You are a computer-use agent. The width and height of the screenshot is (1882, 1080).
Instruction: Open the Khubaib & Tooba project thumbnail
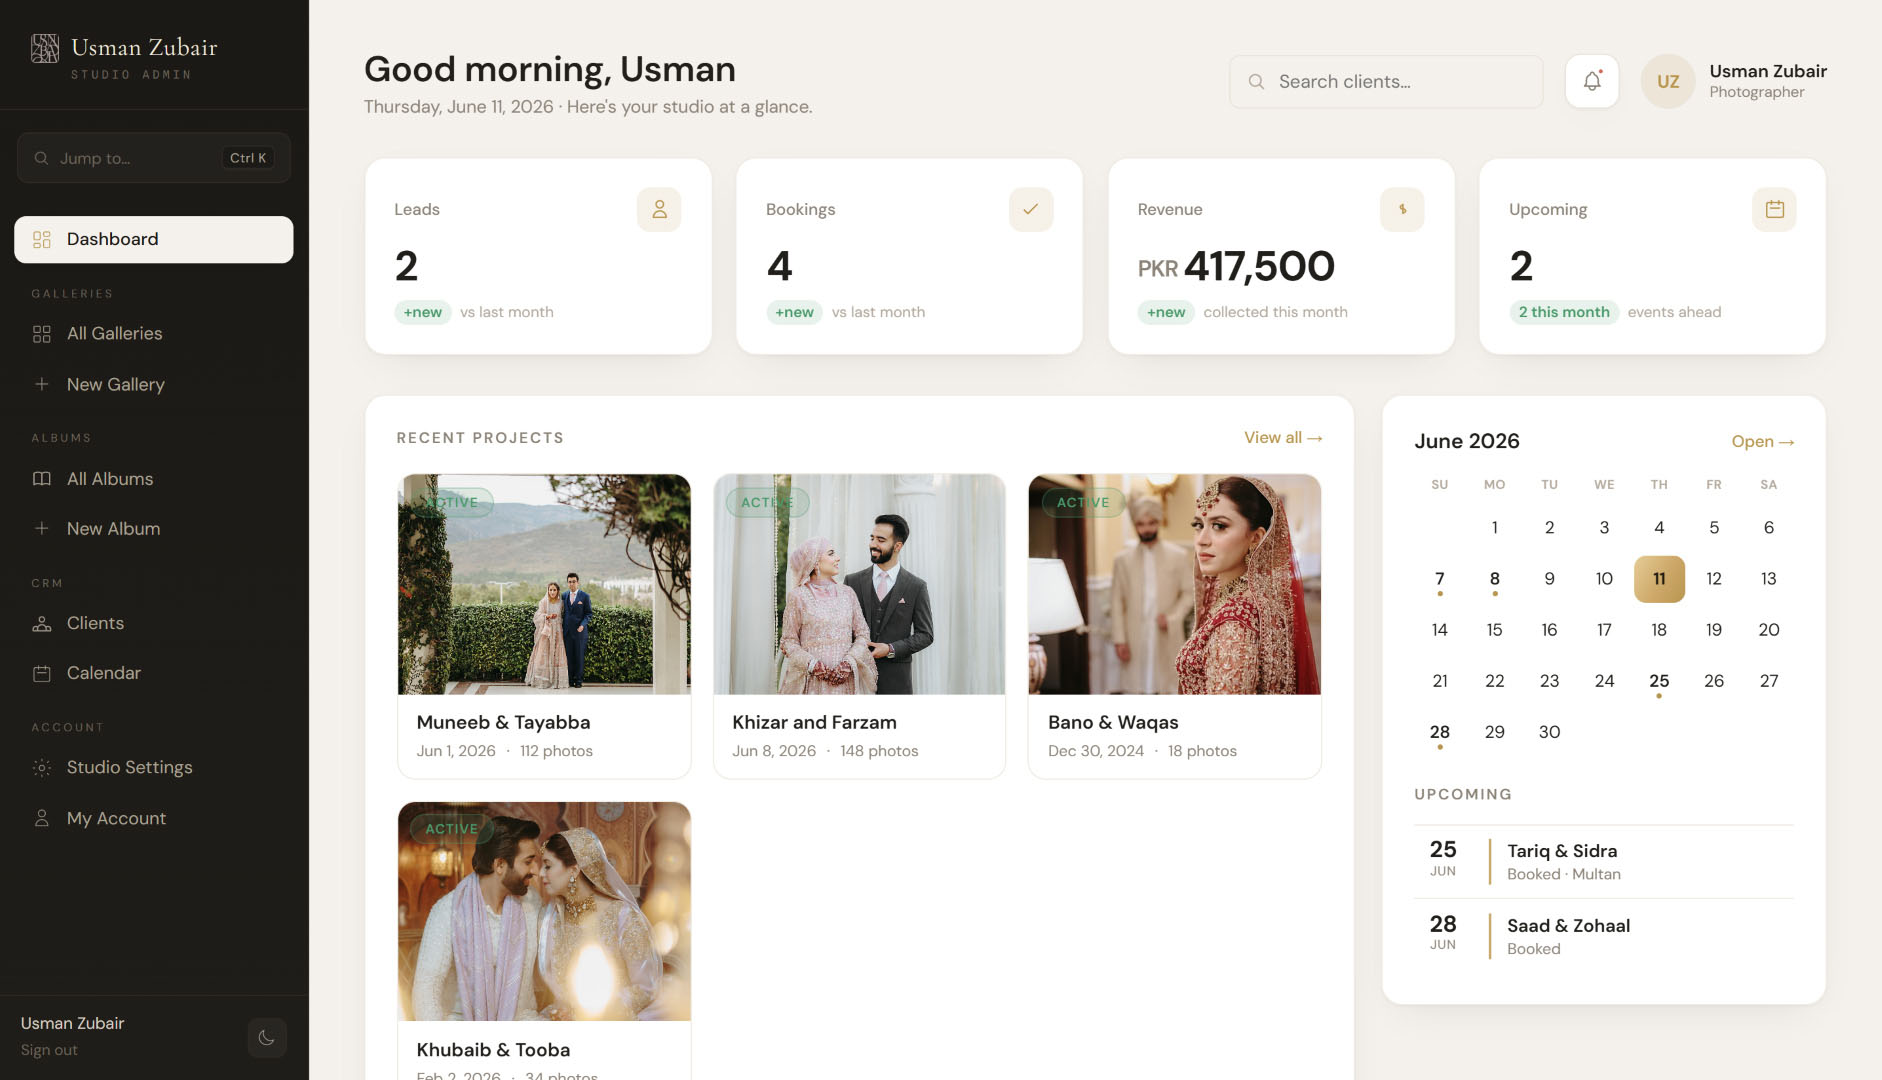[544, 911]
